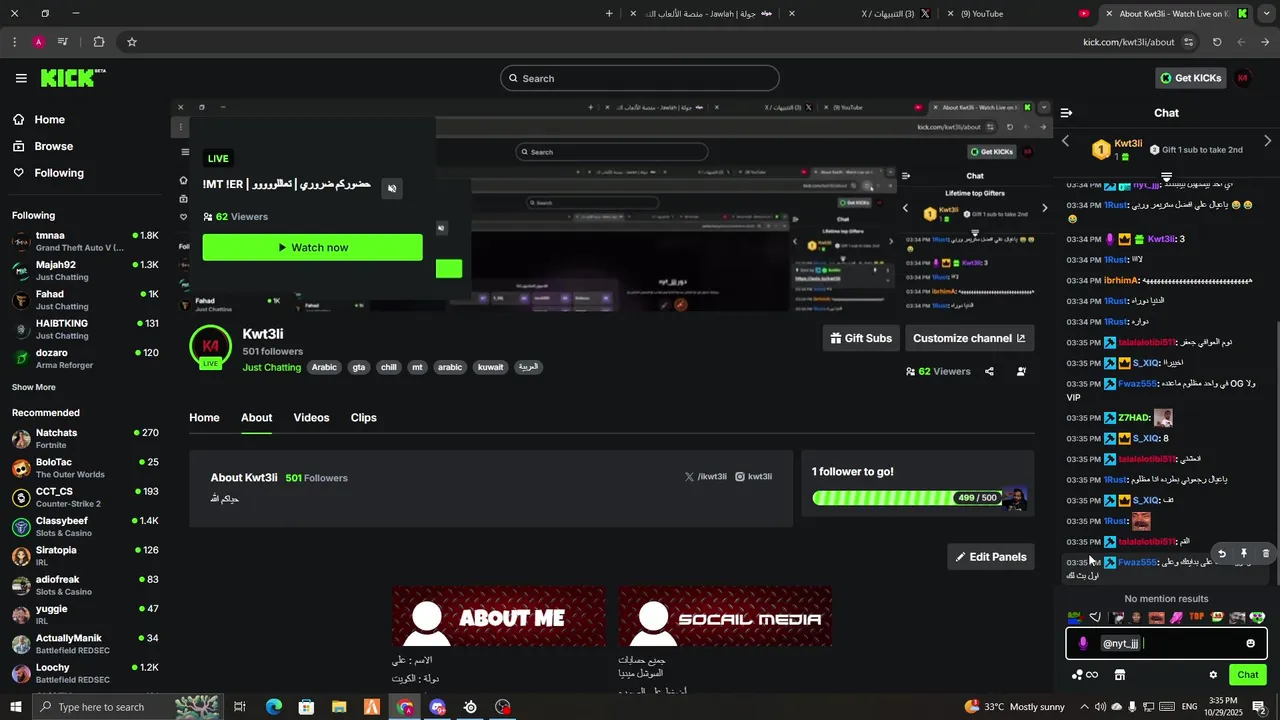Click the reply icon on the hovered chat message
The image size is (1280, 720).
click(1221, 553)
